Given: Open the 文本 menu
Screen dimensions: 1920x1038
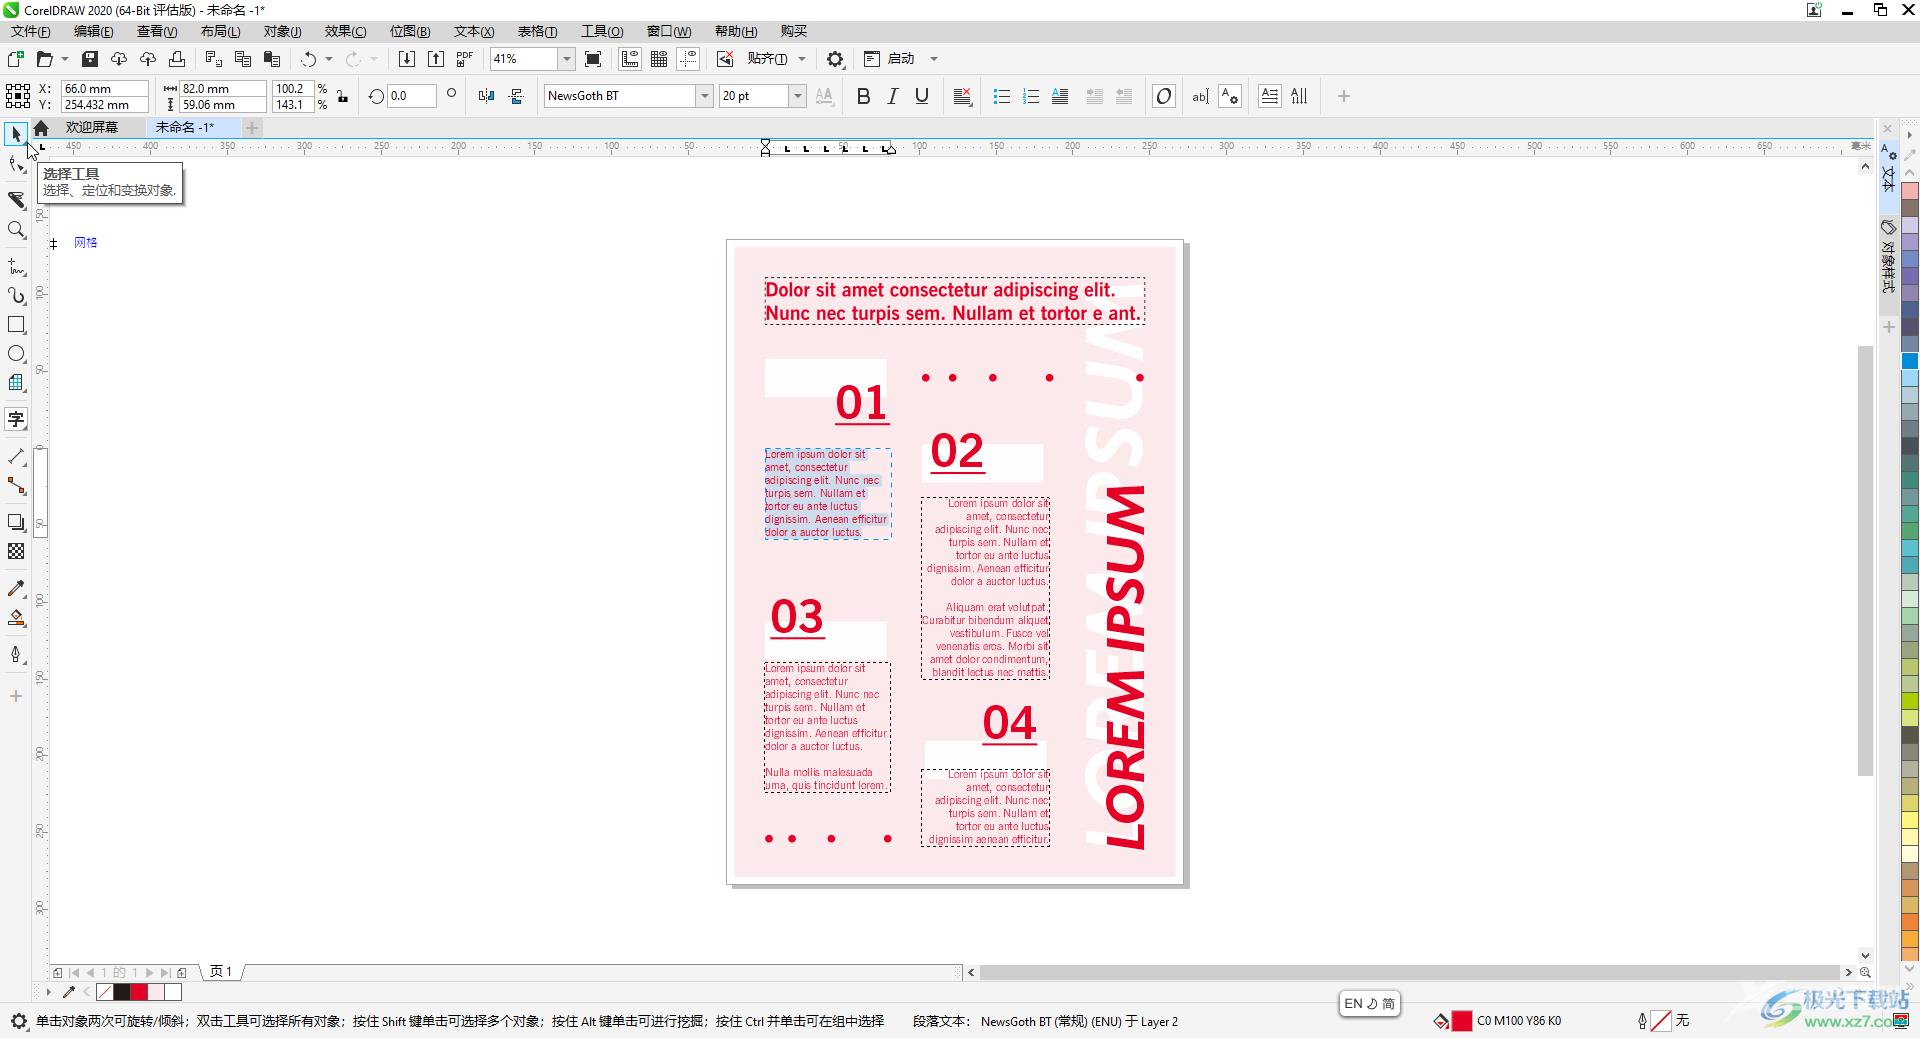Looking at the screenshot, I should pos(474,31).
